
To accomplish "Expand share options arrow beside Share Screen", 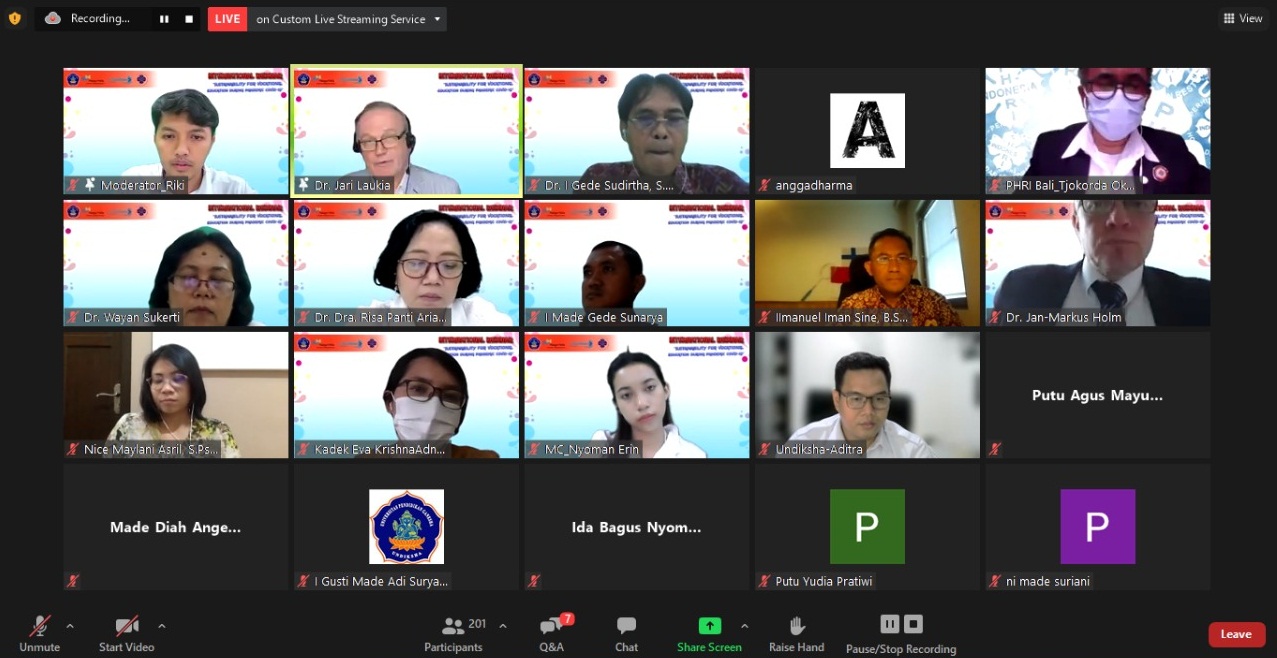I will coord(744,626).
